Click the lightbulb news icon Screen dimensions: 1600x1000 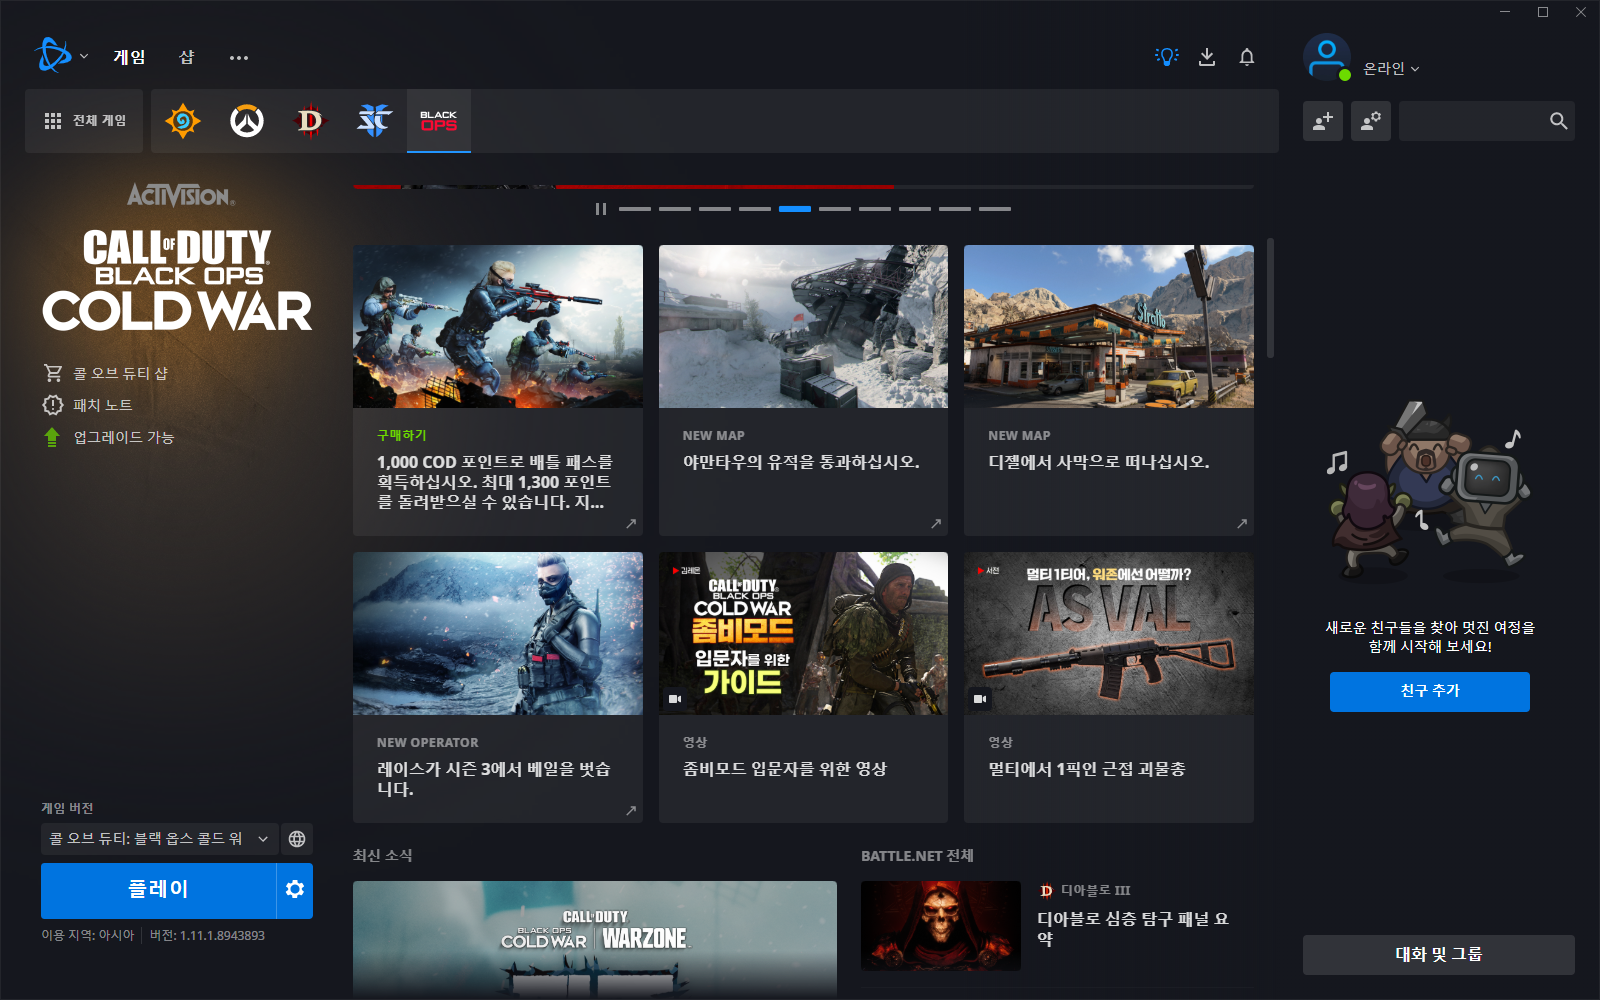(1167, 57)
